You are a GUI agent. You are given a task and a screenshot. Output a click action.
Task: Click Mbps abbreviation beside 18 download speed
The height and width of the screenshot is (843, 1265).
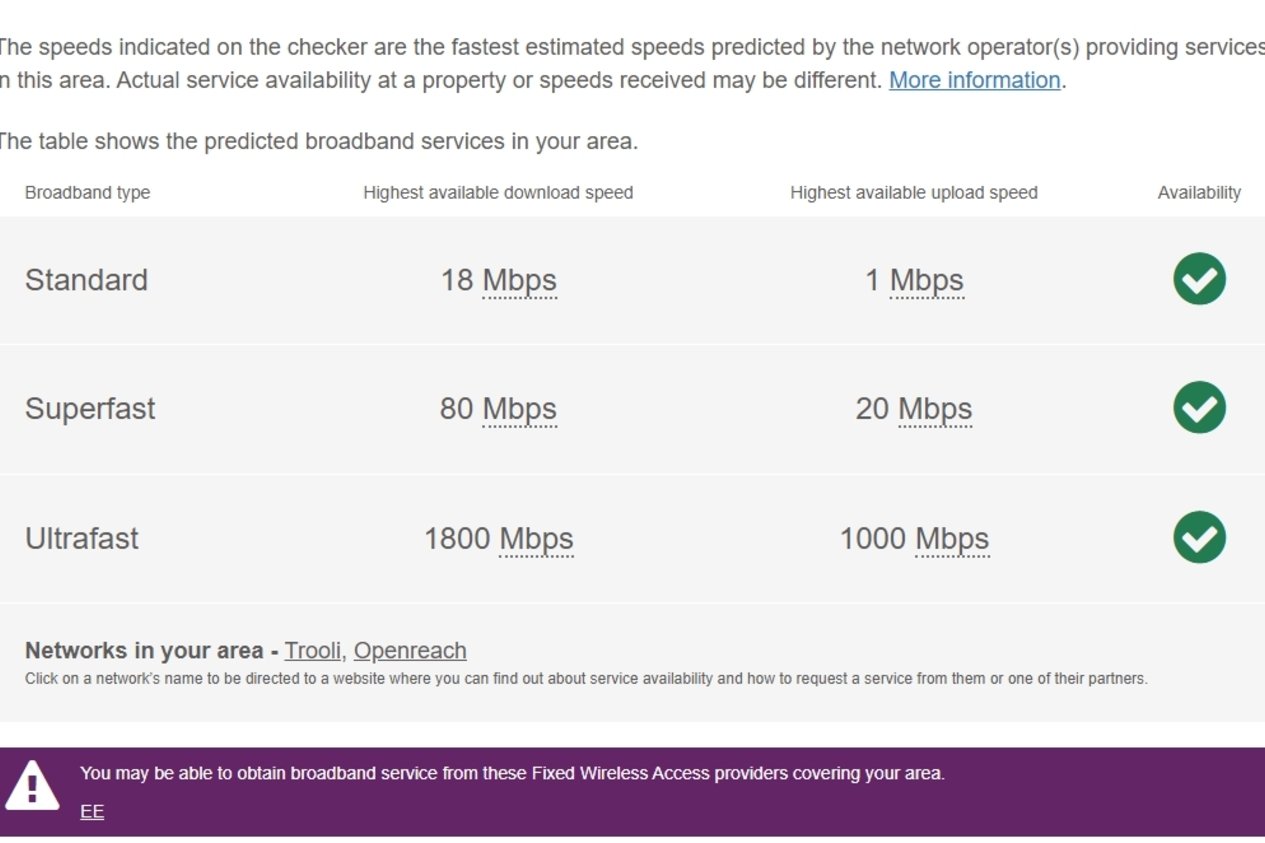(520, 281)
